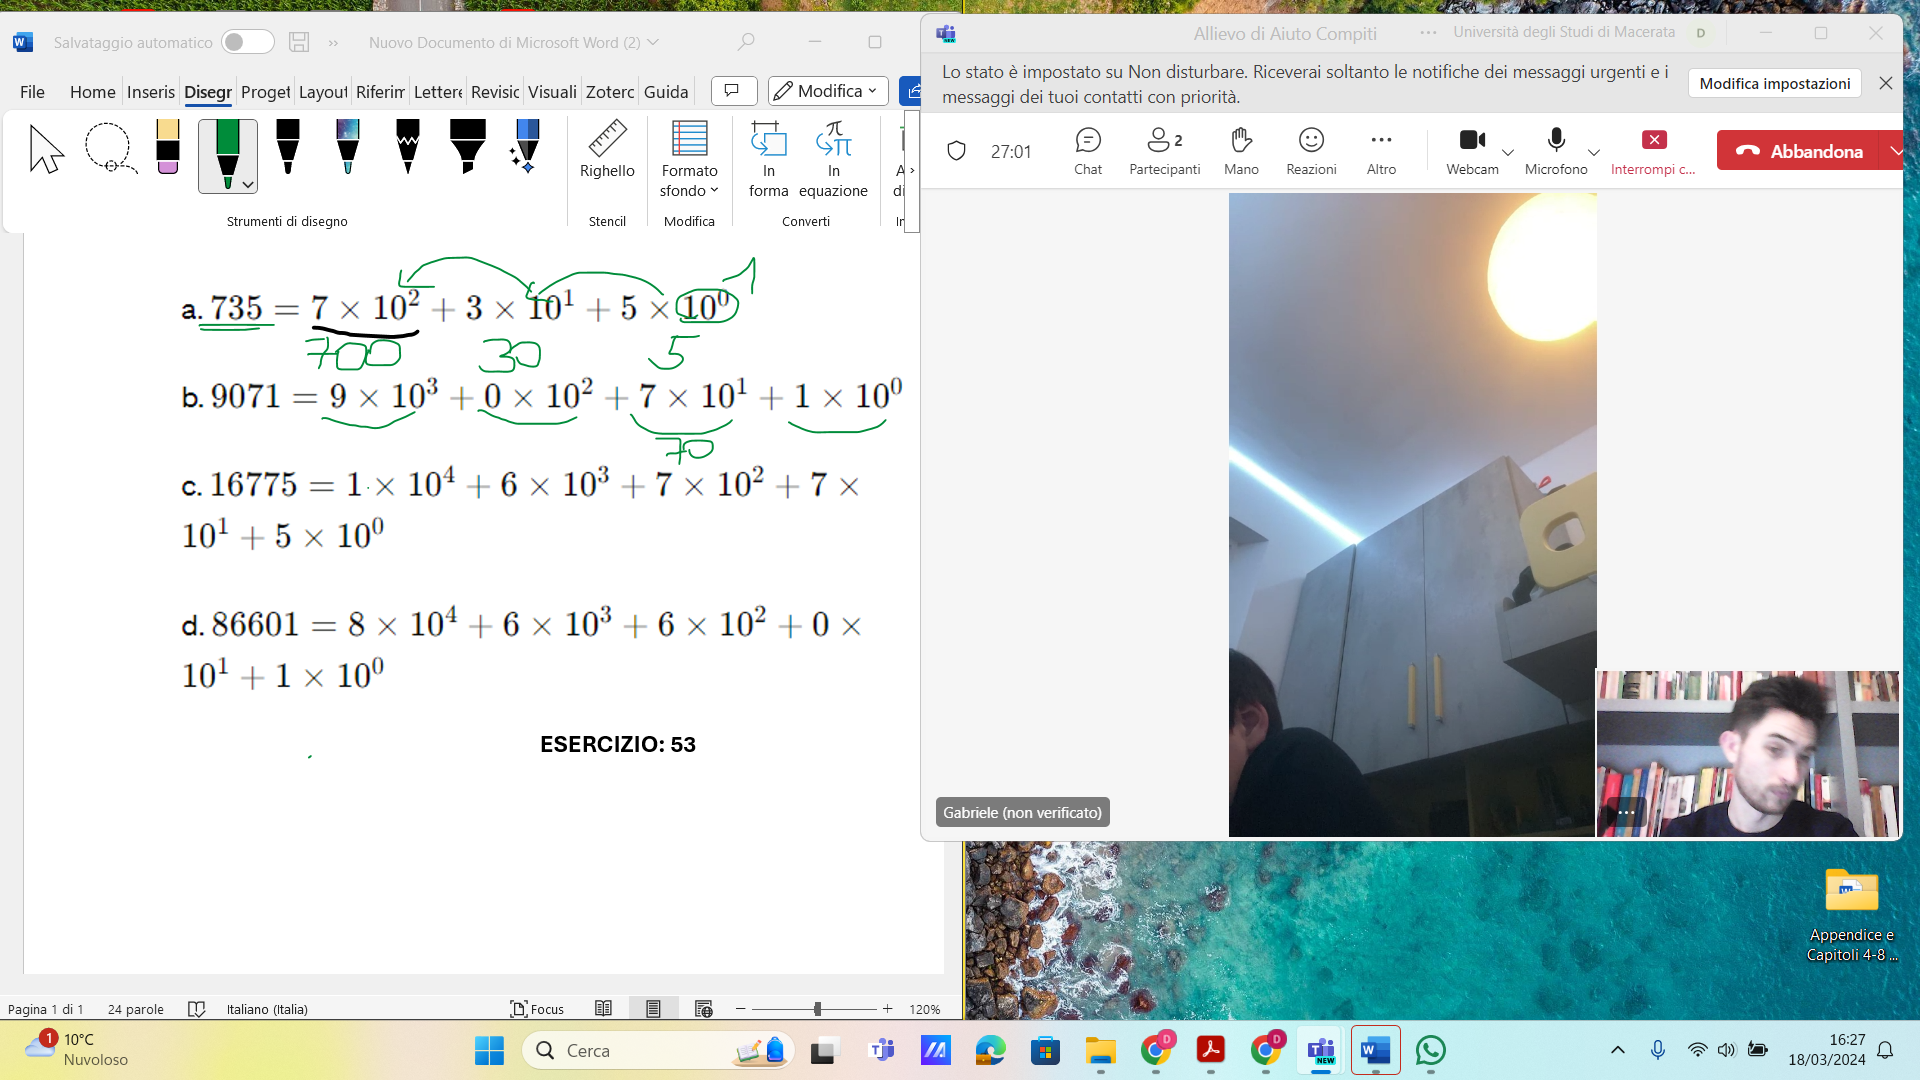Open the Teams Chat panel

(1087, 150)
